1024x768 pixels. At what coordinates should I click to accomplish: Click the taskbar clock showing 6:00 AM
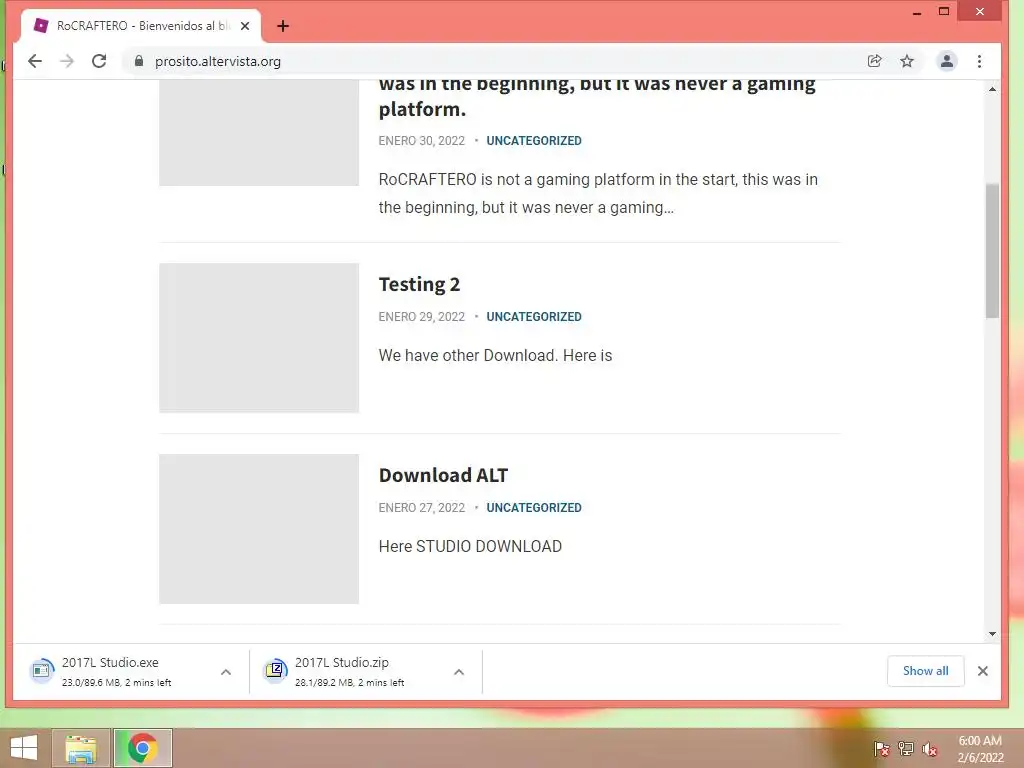click(980, 749)
